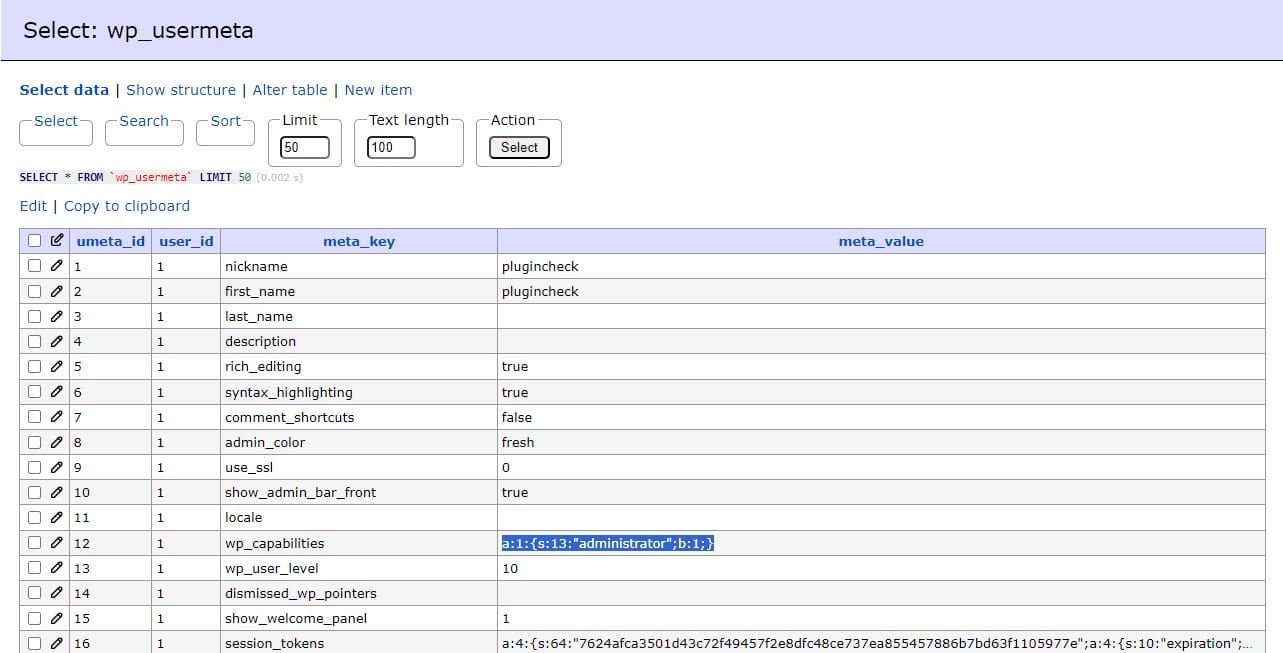Check the checkbox for first_name row
This screenshot has width=1283, height=653.
click(35, 291)
